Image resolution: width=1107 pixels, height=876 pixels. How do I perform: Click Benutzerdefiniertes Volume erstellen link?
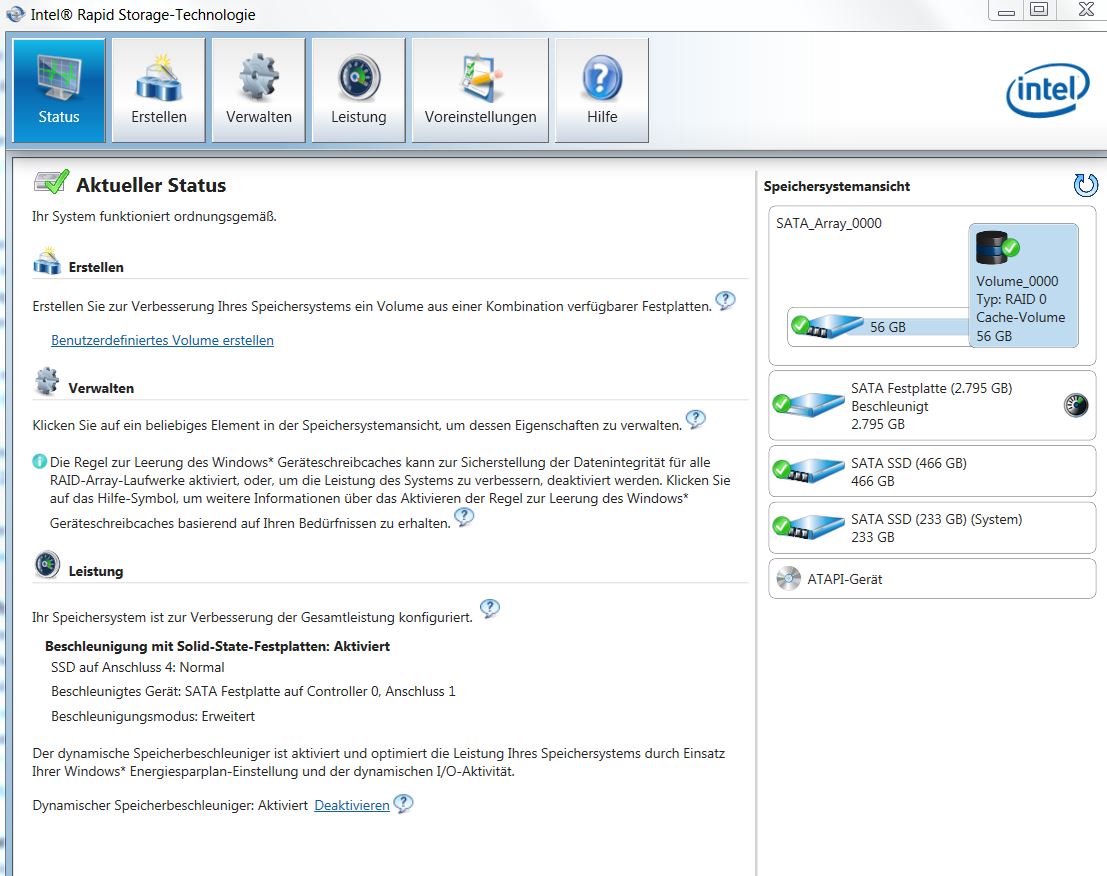(162, 340)
